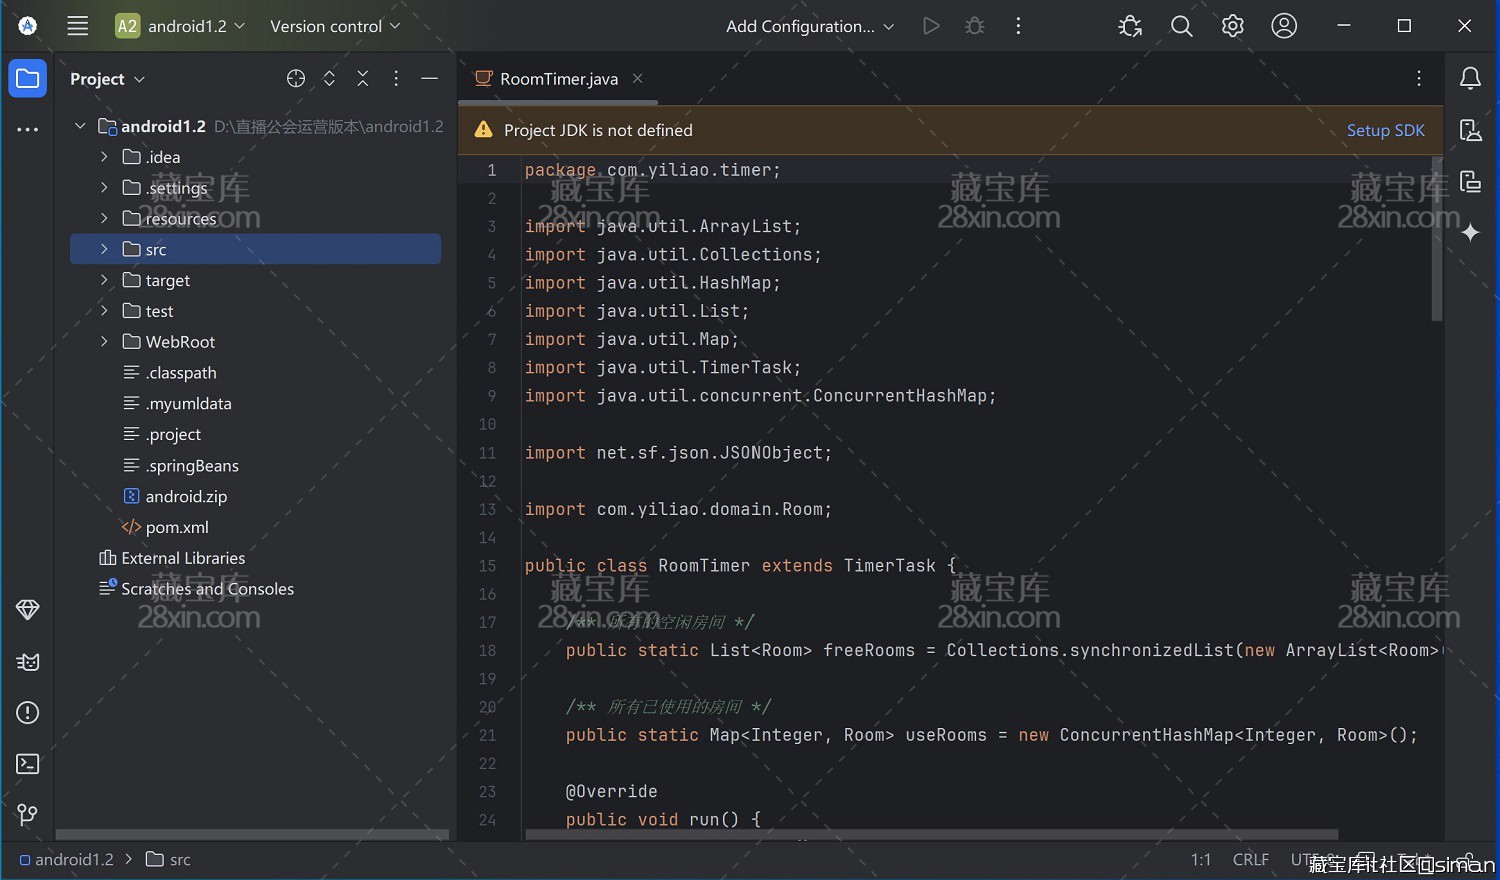Close the RoomTimer.java tab
The width and height of the screenshot is (1500, 880).
point(638,79)
